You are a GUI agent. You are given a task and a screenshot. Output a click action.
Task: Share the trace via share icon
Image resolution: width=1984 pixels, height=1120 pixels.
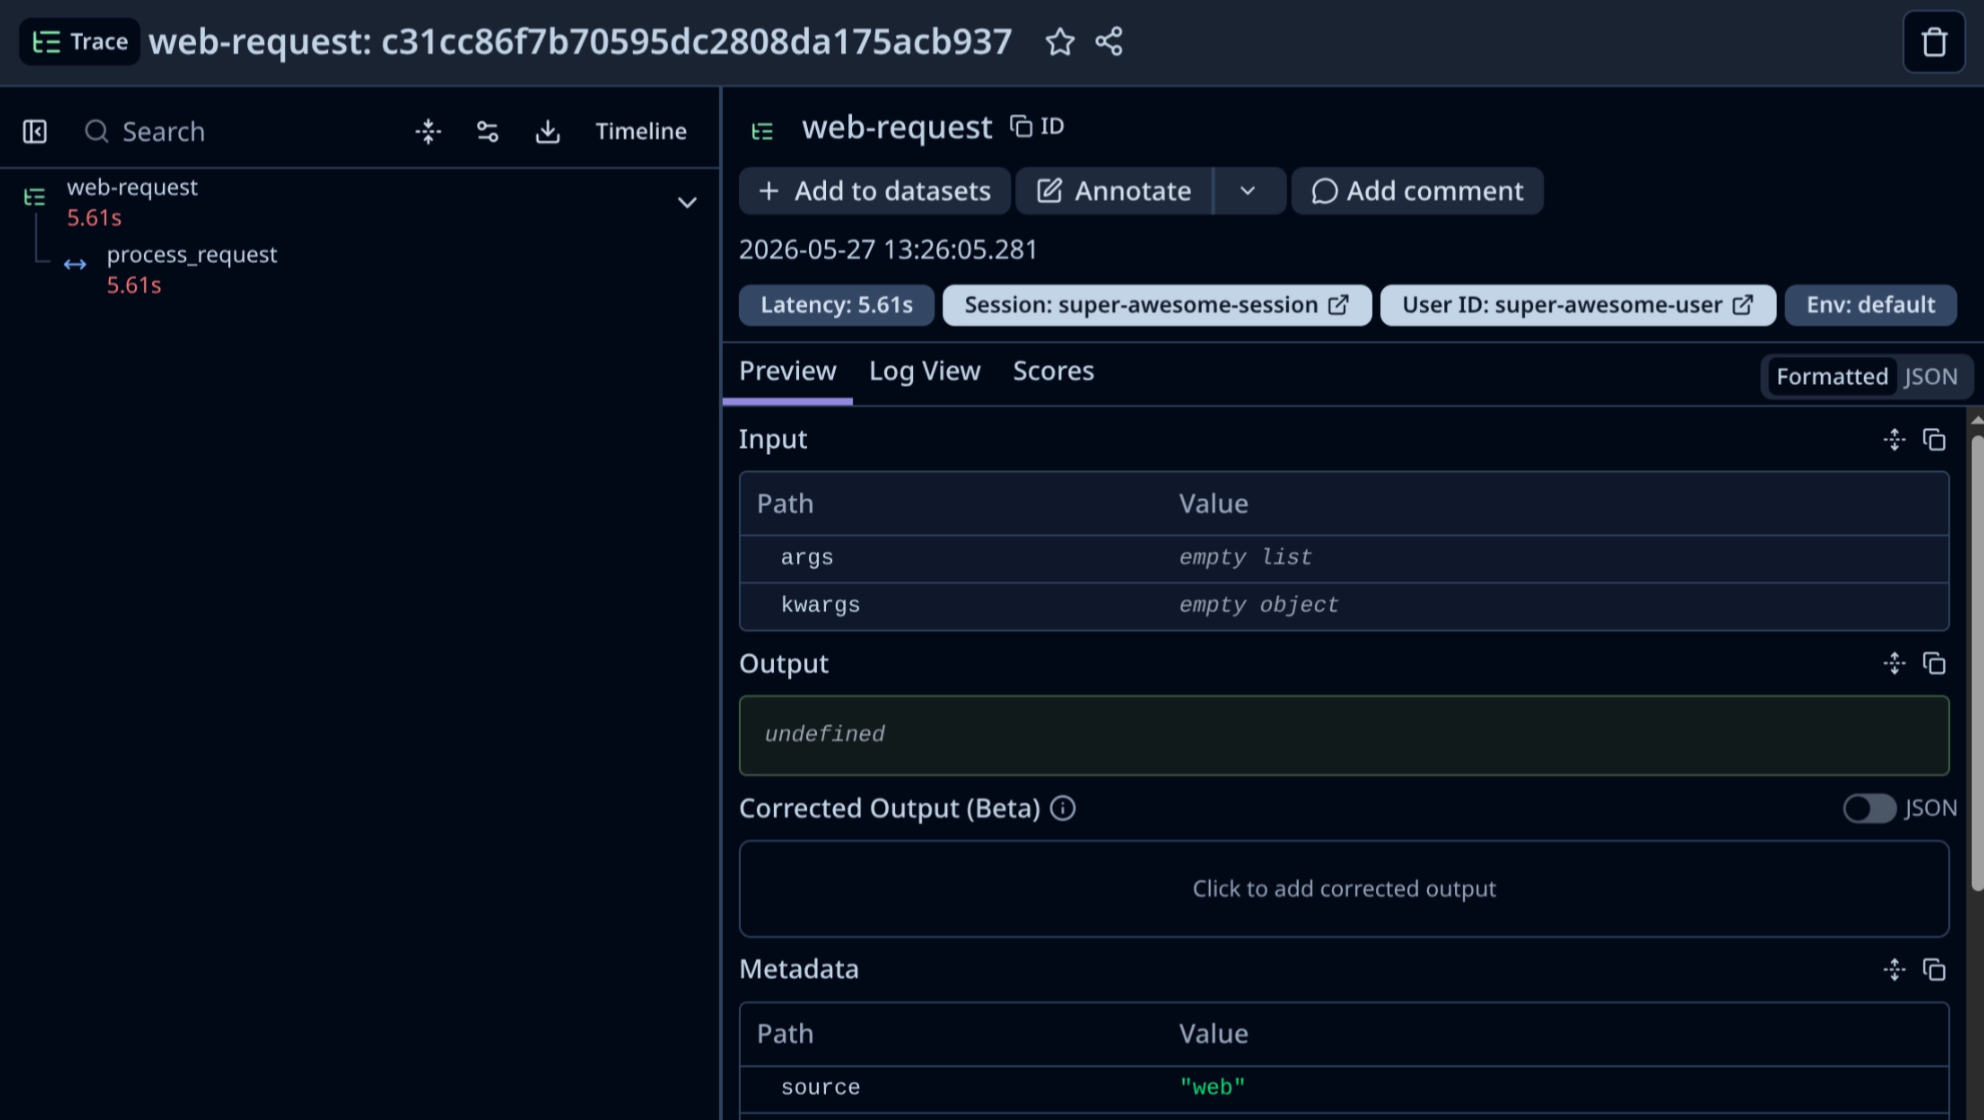tap(1109, 42)
